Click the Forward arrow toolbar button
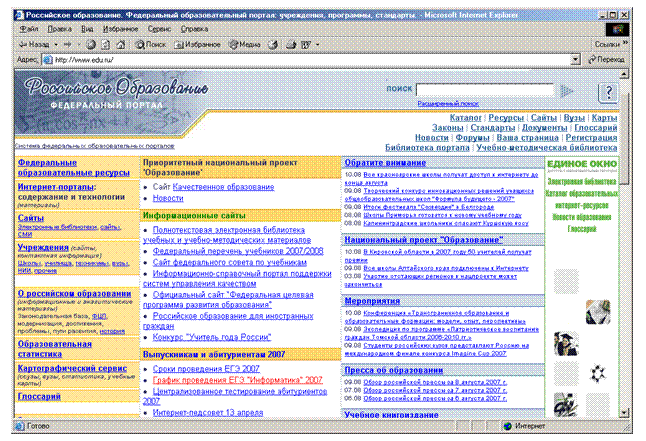 (68, 45)
